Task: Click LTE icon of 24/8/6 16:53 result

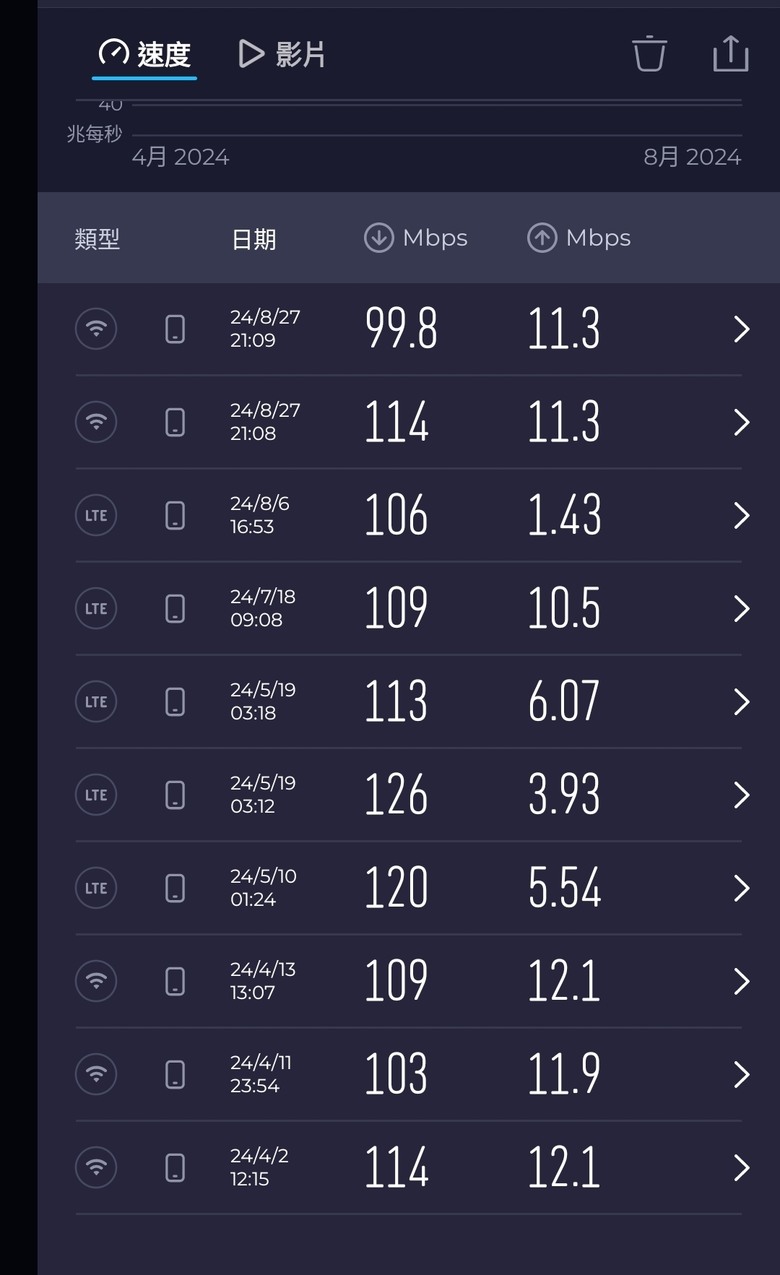Action: (x=96, y=515)
